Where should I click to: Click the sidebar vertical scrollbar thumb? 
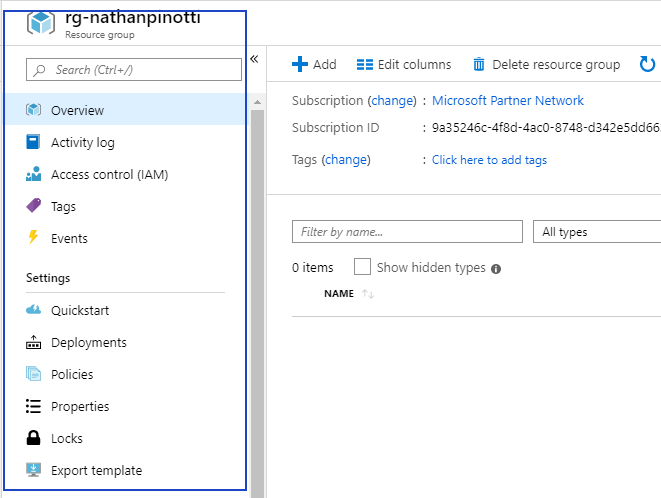click(257, 304)
